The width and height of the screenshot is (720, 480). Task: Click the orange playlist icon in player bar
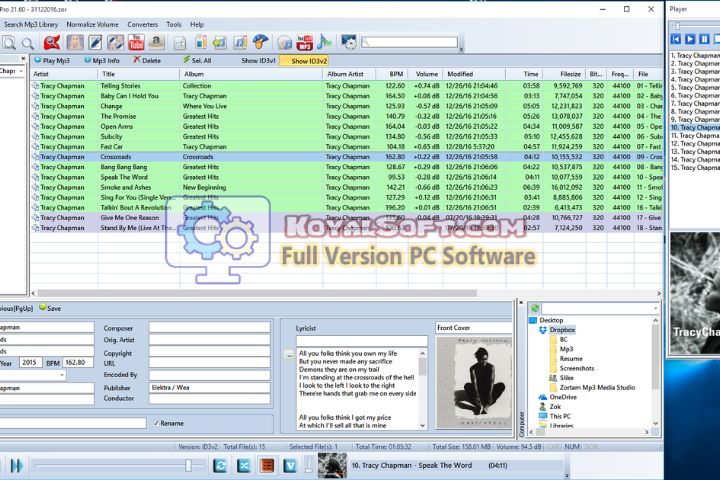[x=267, y=466]
